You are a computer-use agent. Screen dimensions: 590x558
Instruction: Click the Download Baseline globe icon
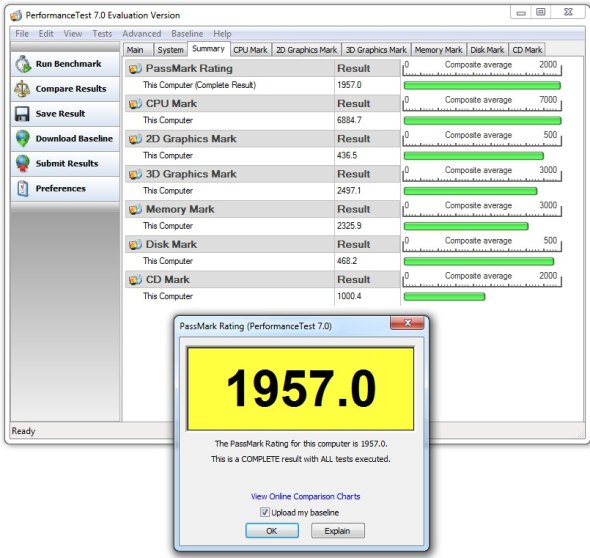click(x=23, y=138)
